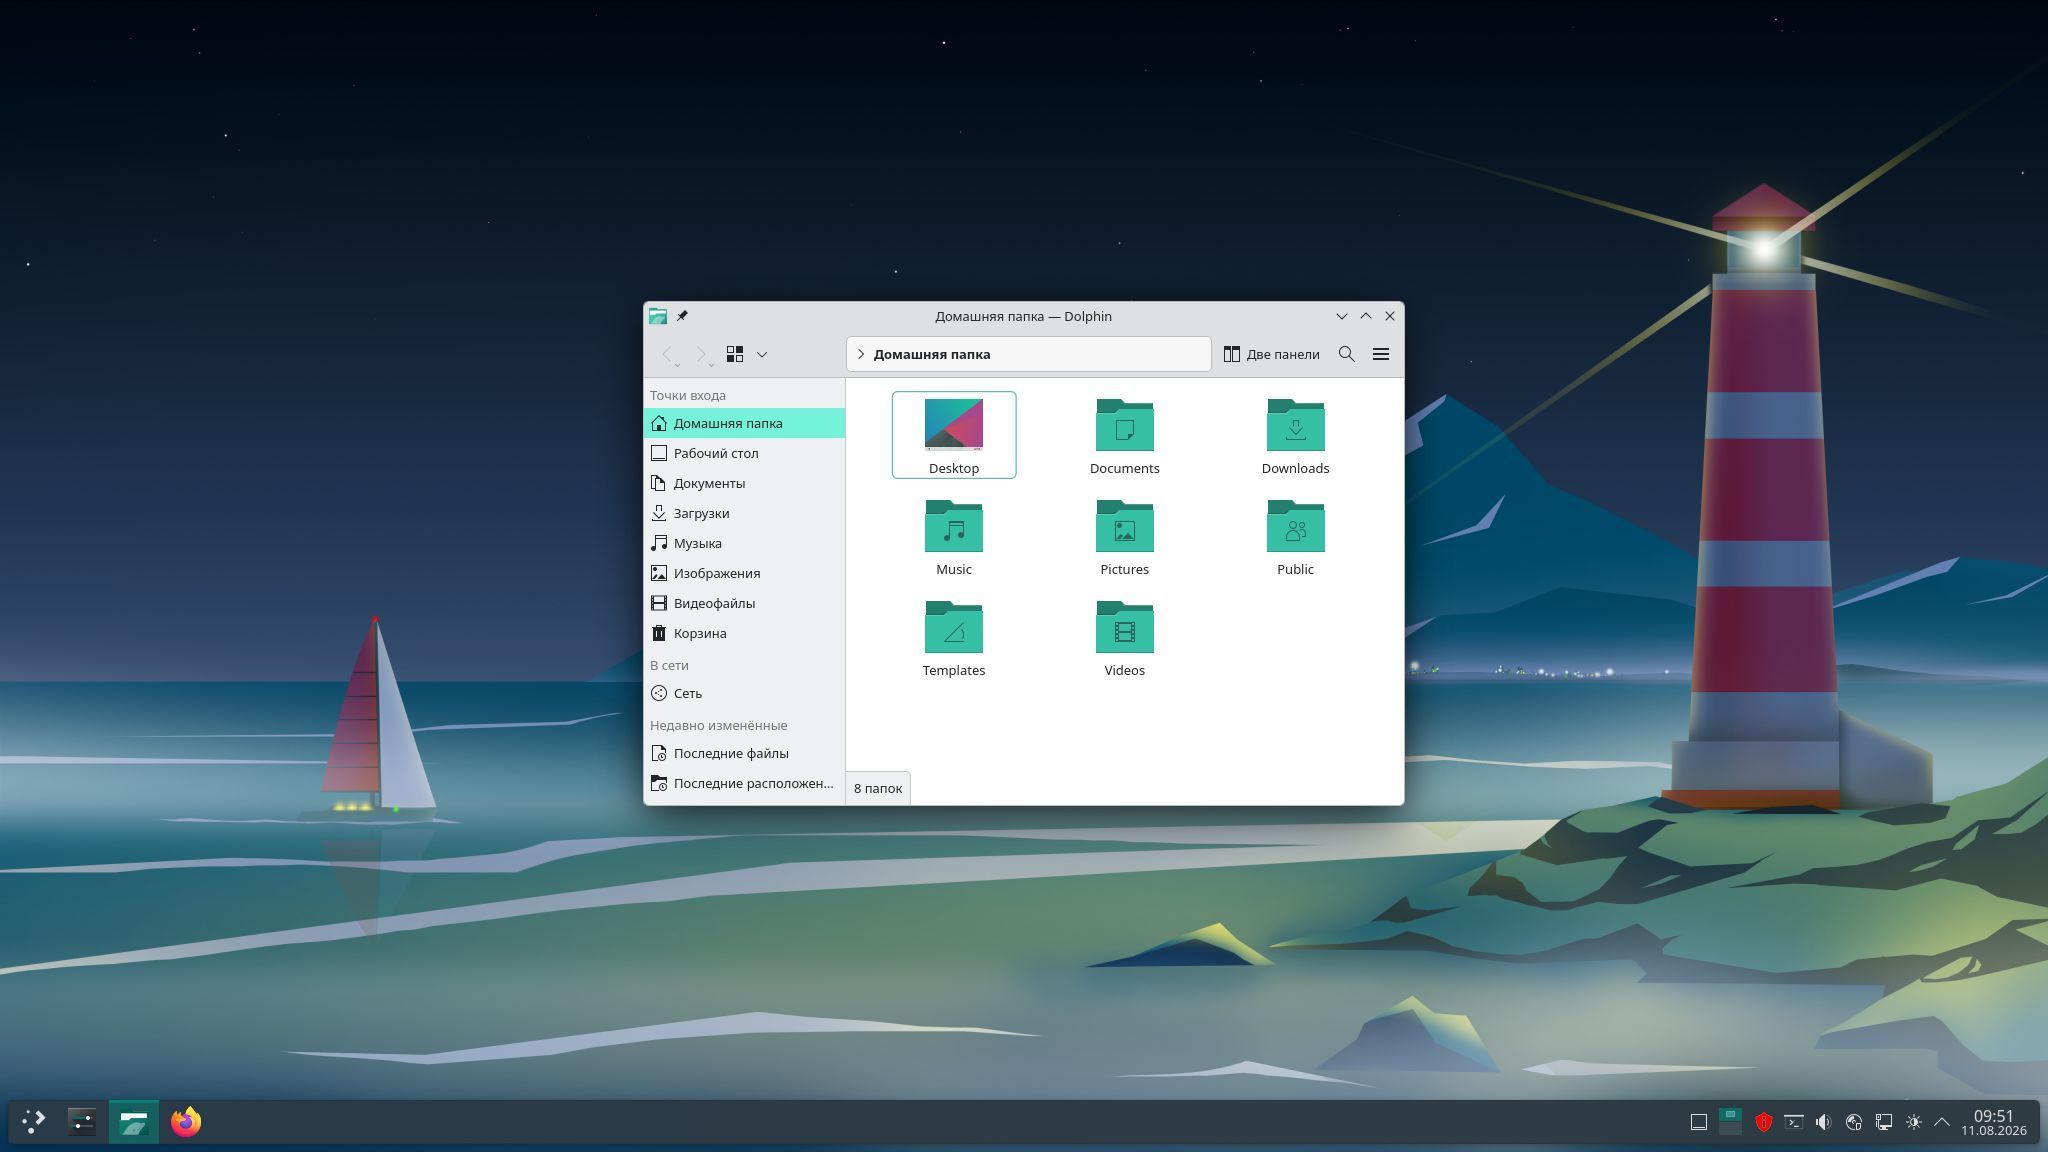Open the terminal tray icon
Screen dimensions: 2048x1152
(x=1794, y=1122)
